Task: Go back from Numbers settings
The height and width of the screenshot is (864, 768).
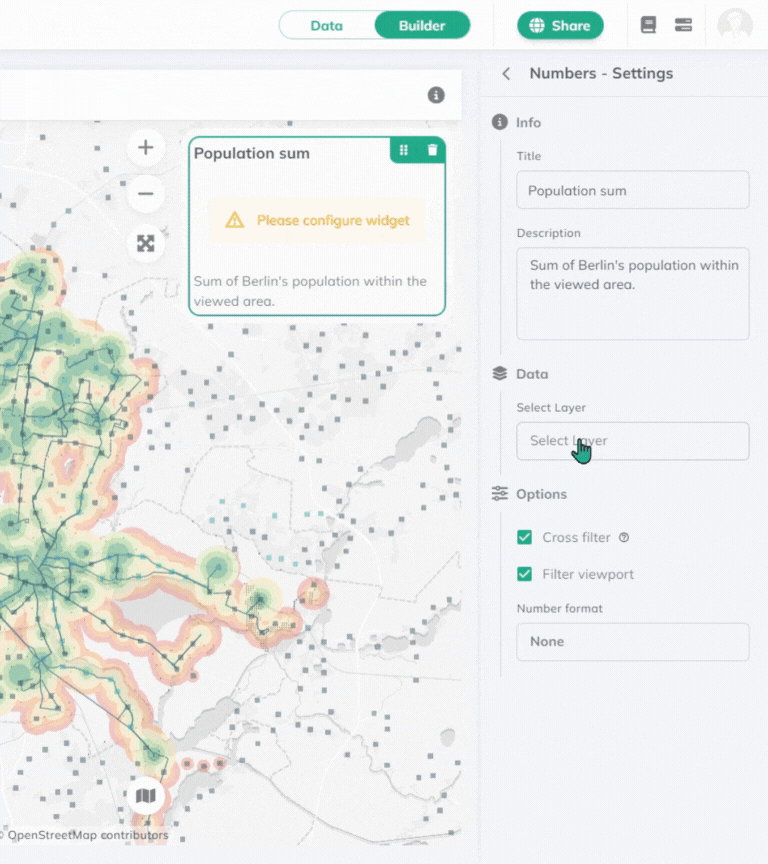Action: pyautogui.click(x=506, y=73)
